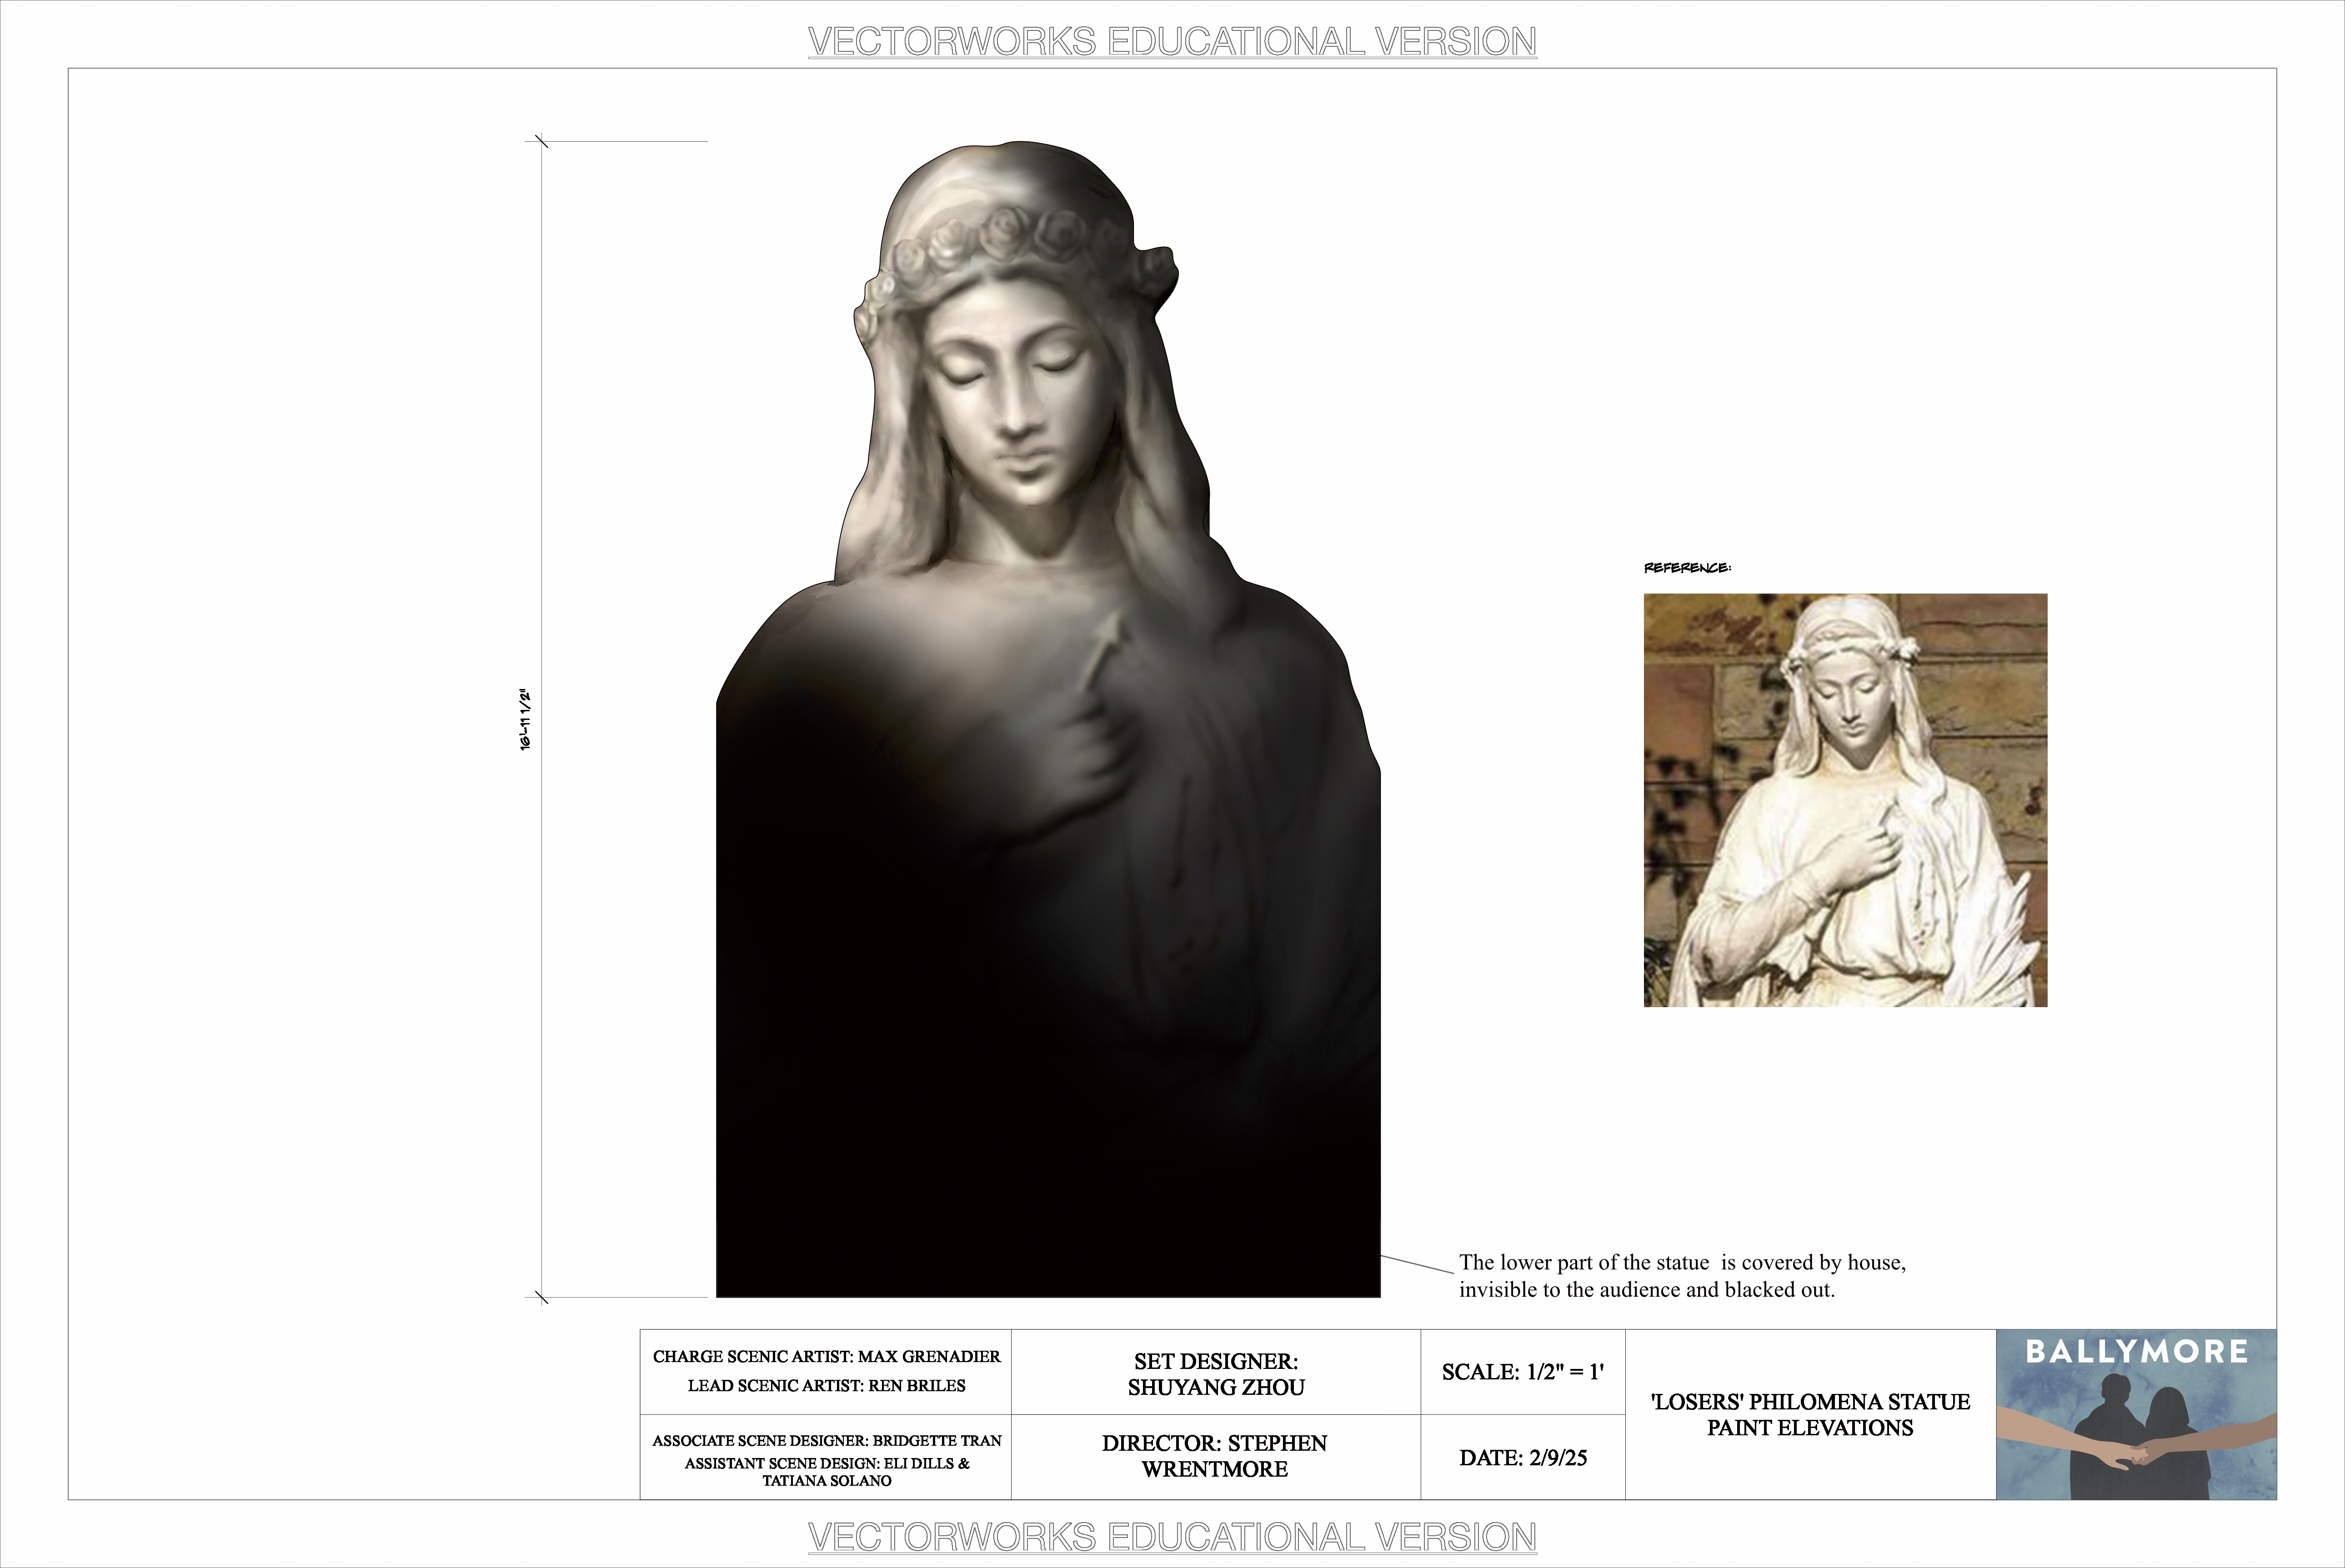Click the bottom dimension tick mark
The image size is (2345, 1568).
[x=541, y=1297]
